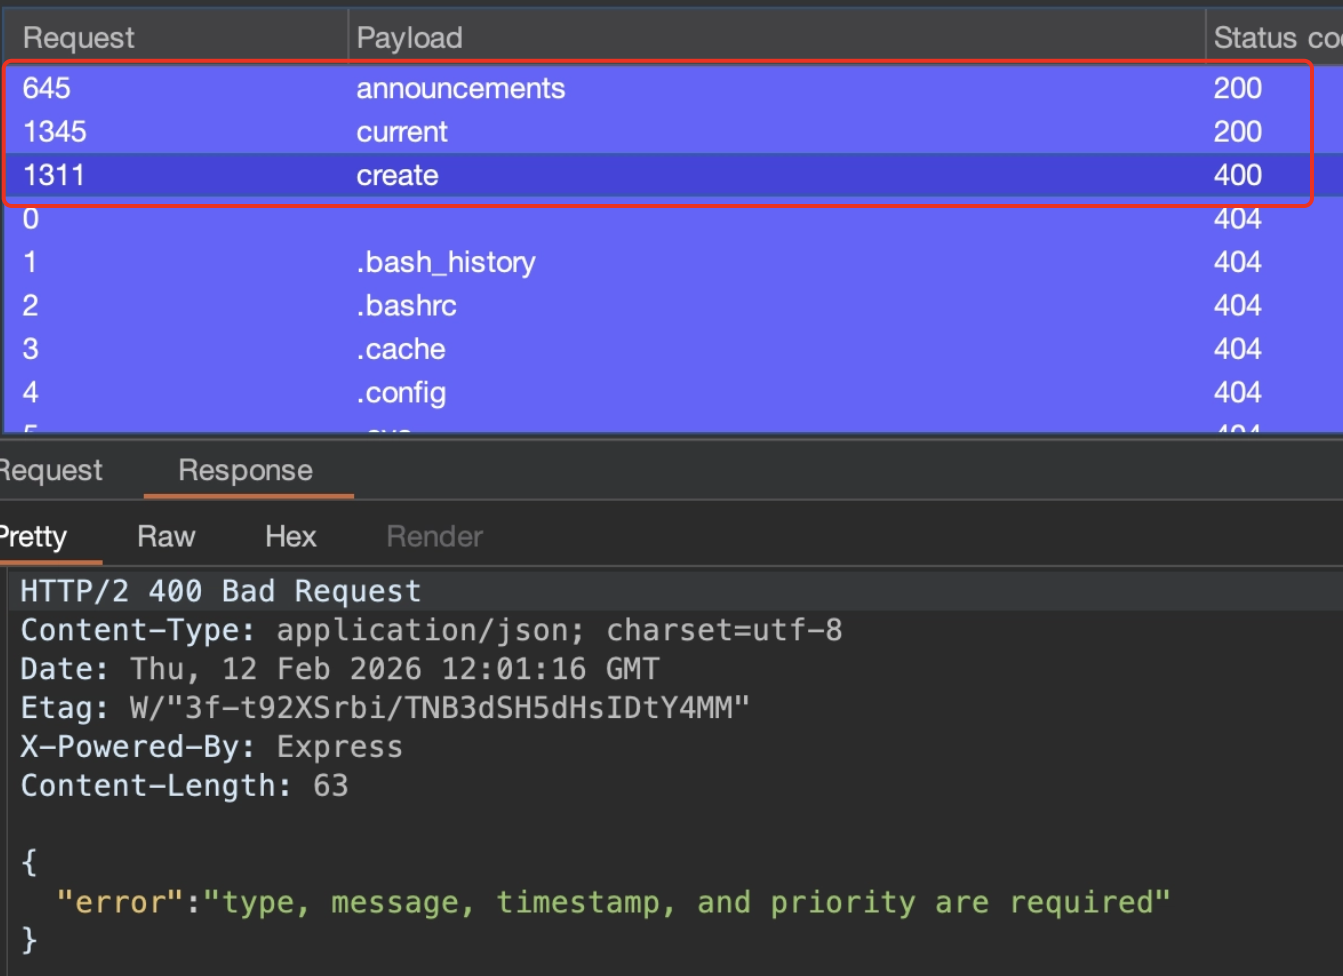Click the JSON error message text

click(x=686, y=903)
